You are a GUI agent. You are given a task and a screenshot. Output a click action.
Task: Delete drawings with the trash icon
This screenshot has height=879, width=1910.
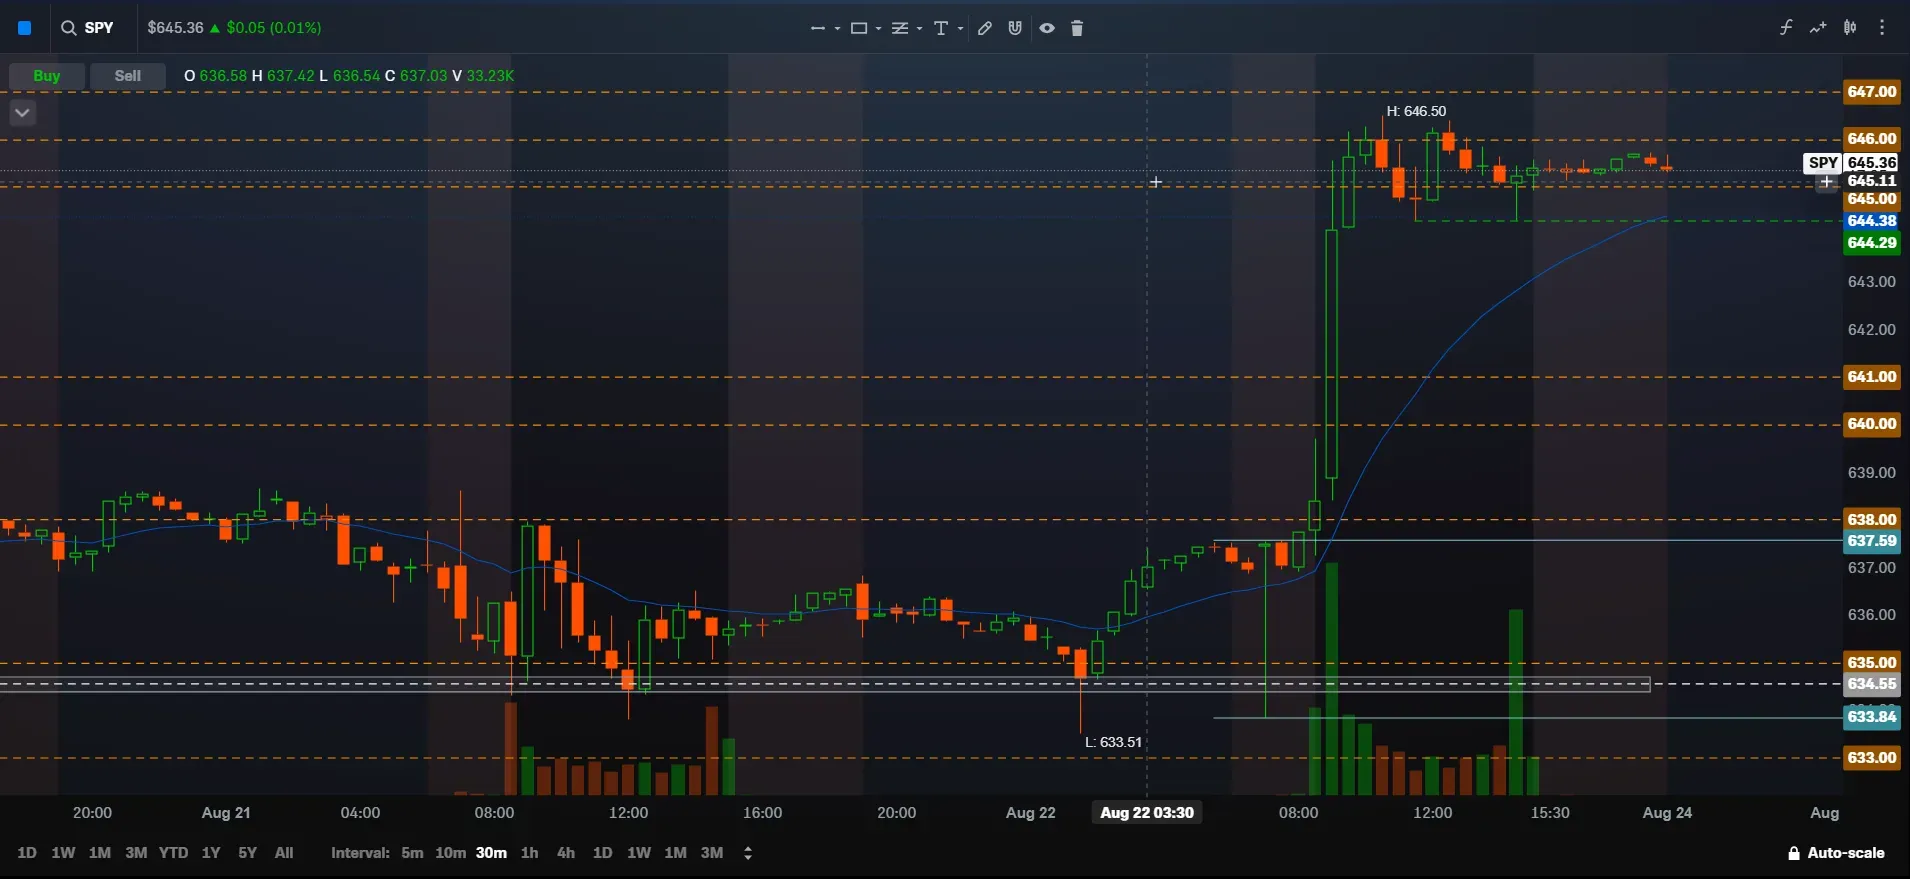1077,28
